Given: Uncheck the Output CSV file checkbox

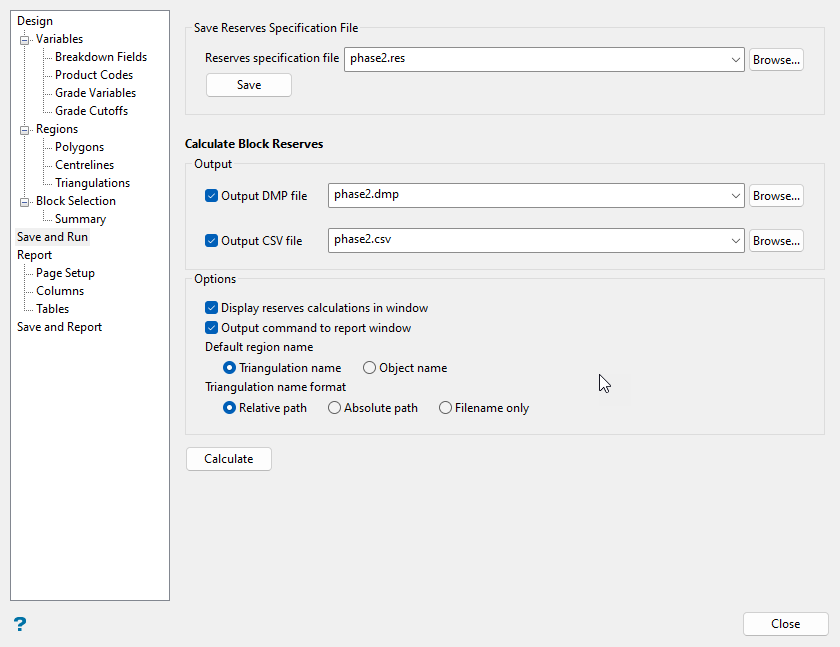Looking at the screenshot, I should tap(211, 240).
